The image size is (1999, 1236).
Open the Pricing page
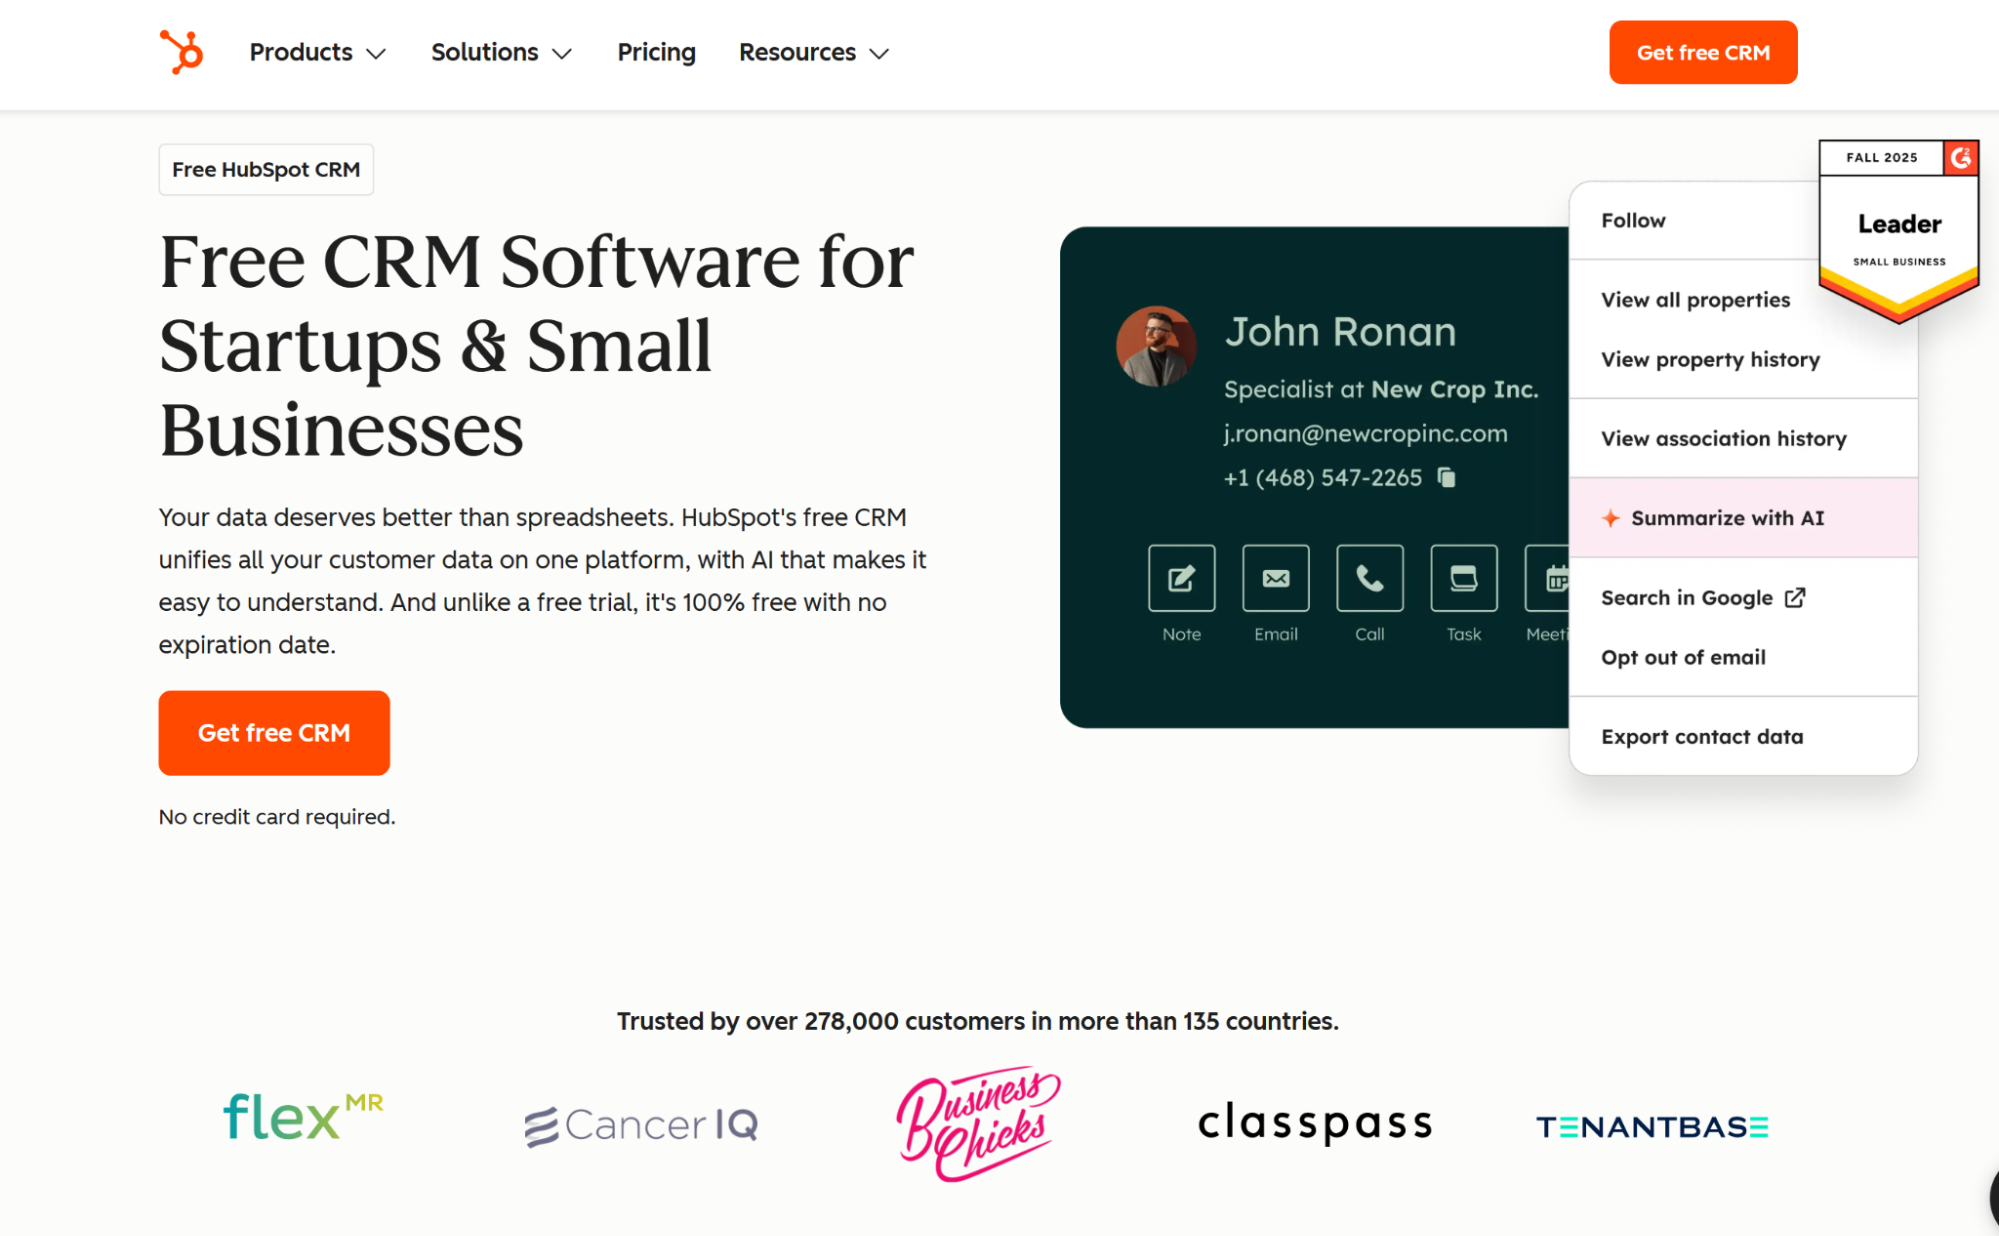point(656,52)
